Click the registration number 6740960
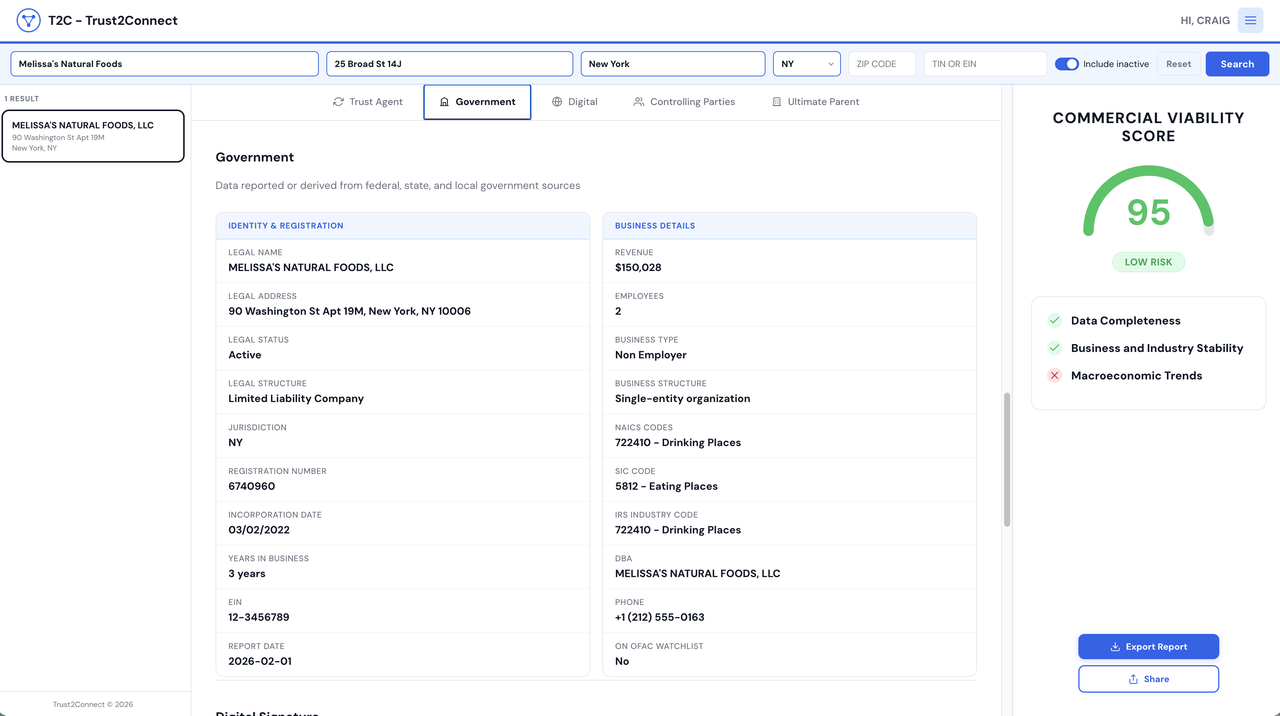This screenshot has height=716, width=1280. tap(252, 487)
